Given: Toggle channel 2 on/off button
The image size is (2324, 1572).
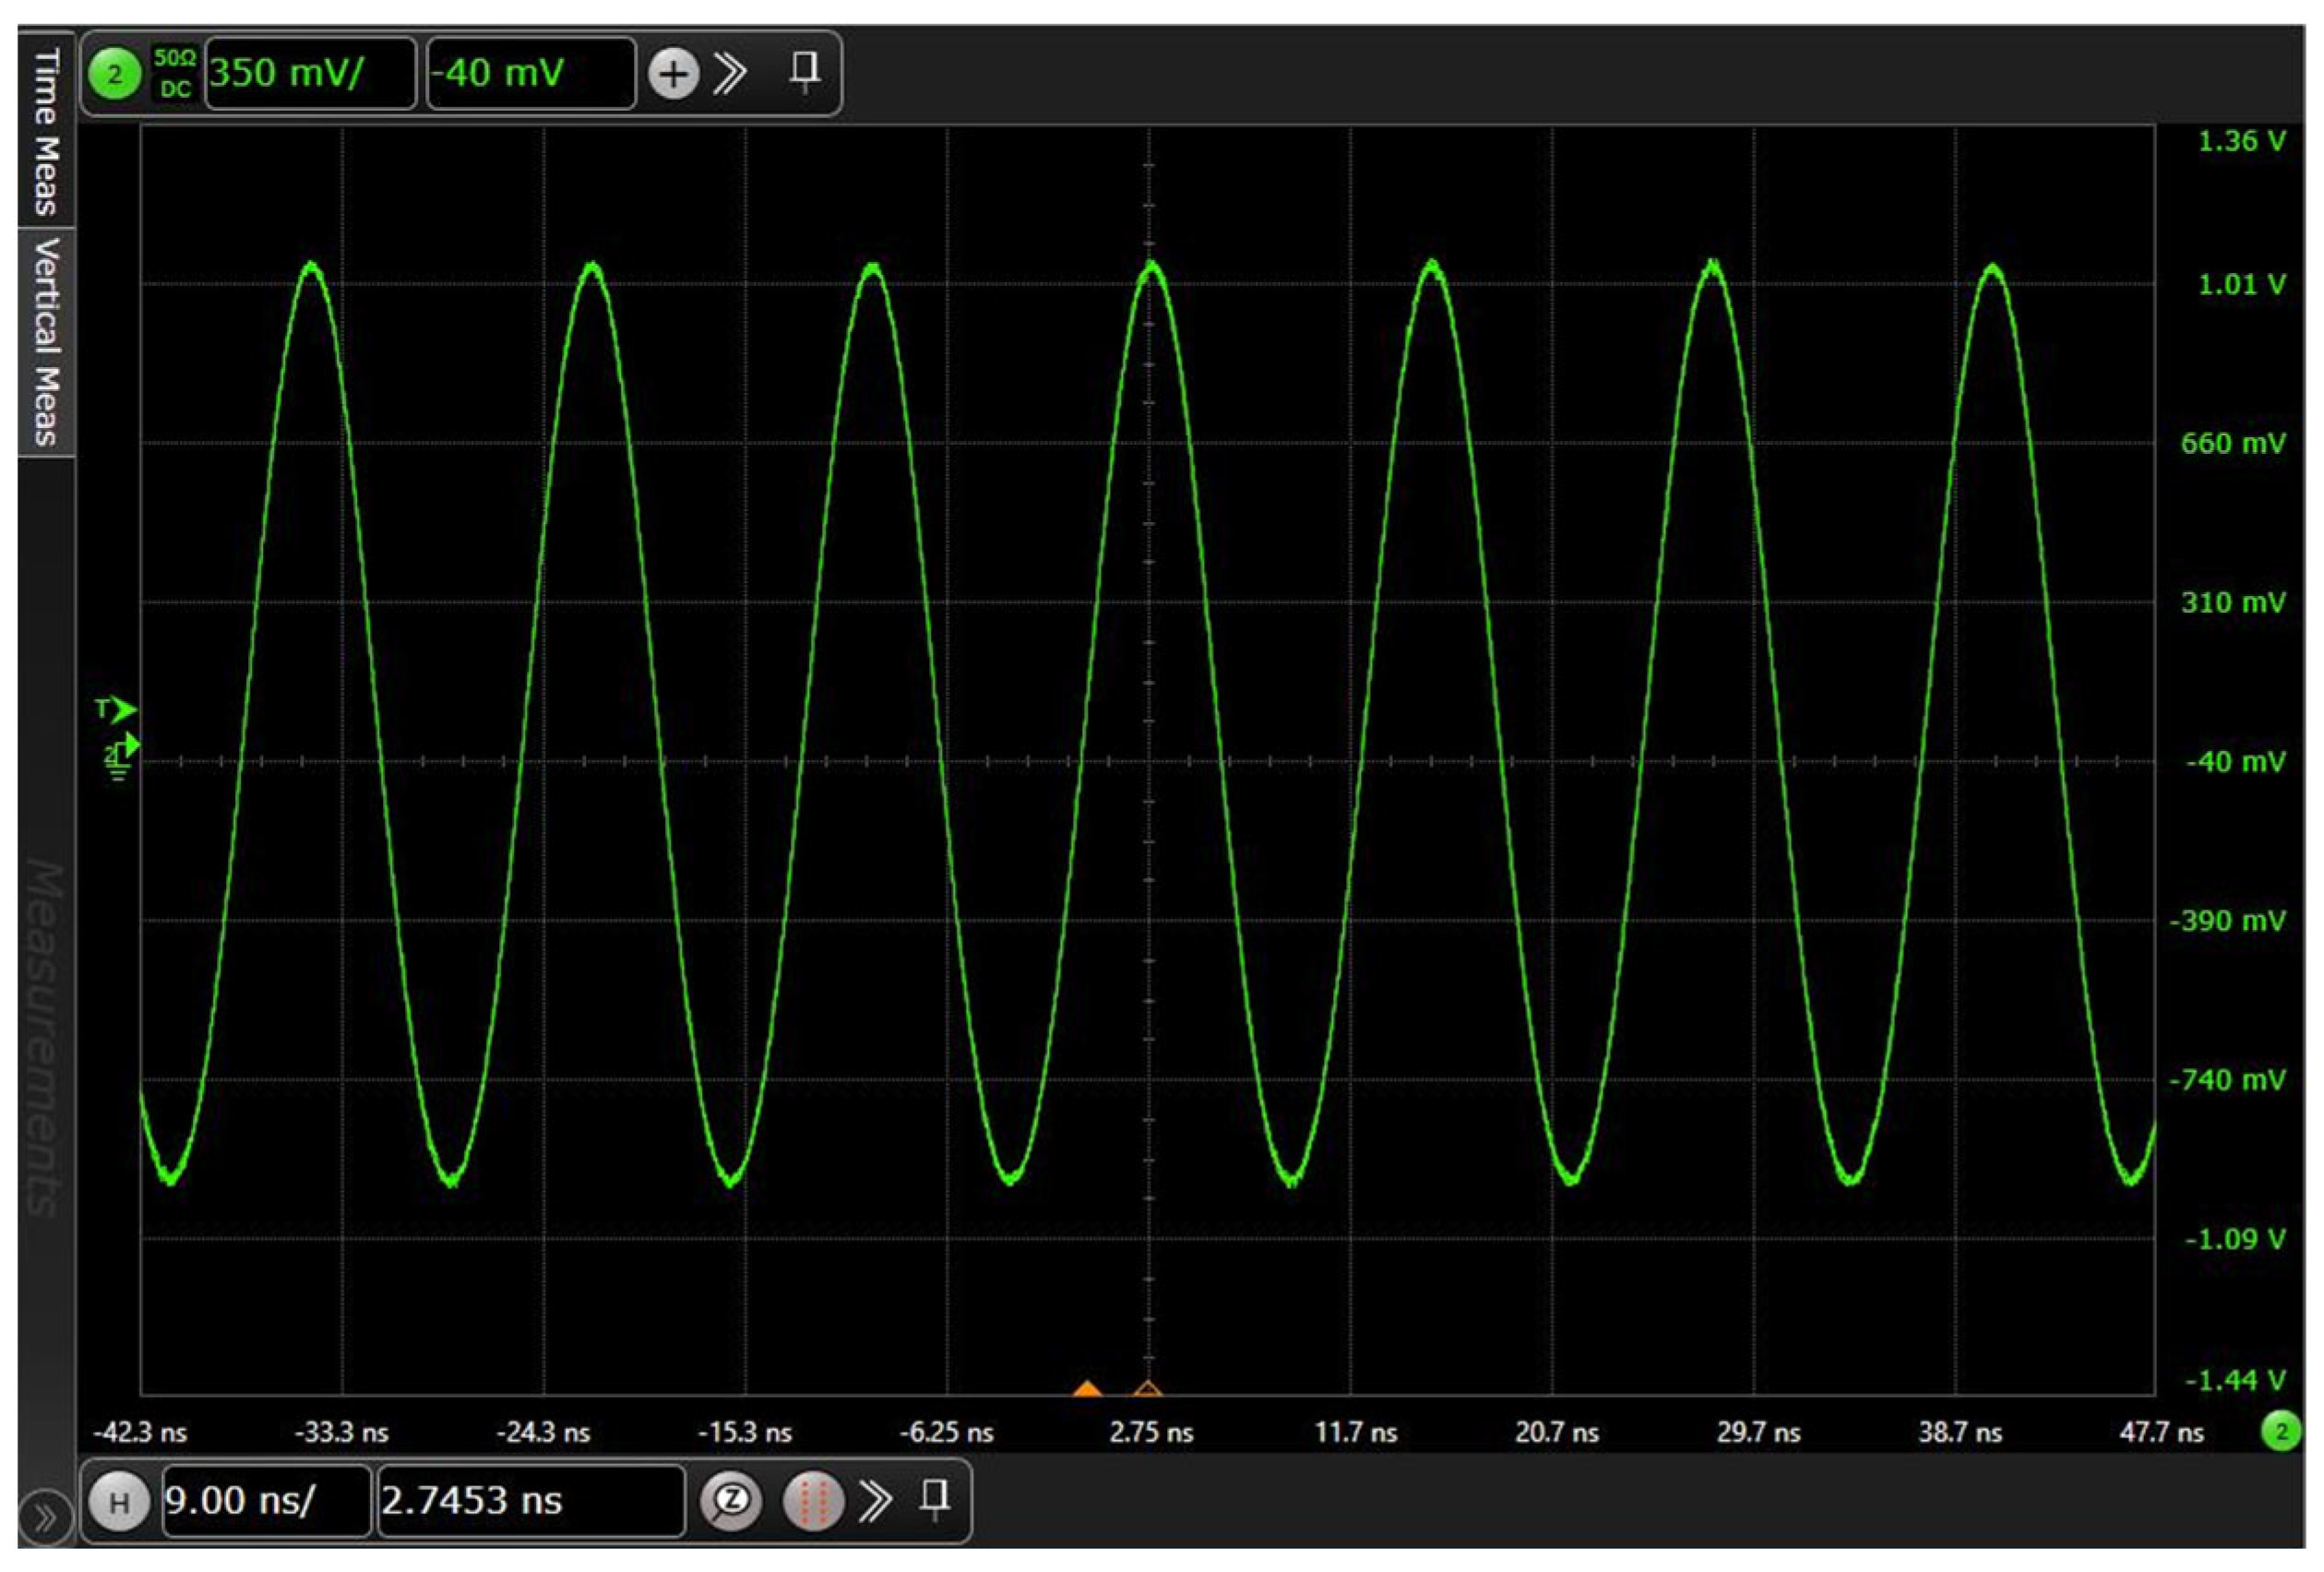Looking at the screenshot, I should [115, 74].
